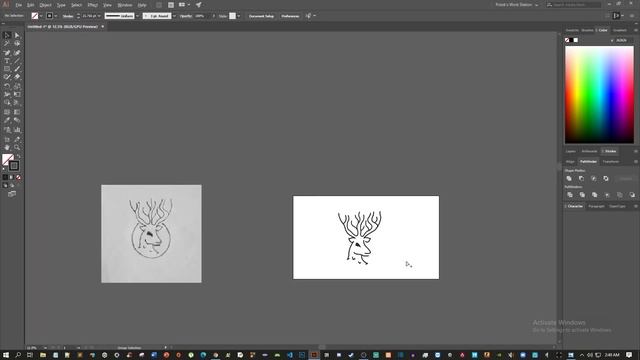Select the Width/Warp tool
640x360 pixels.
7,94
